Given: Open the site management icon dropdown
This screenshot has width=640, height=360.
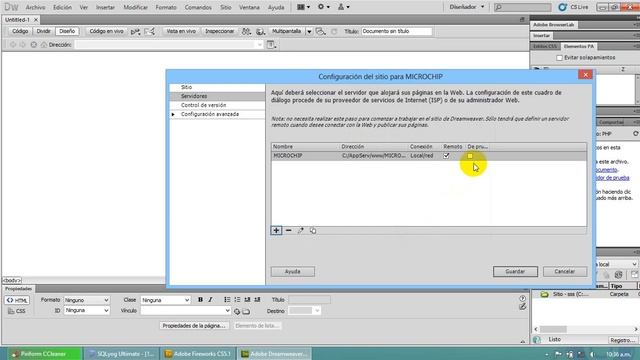Looking at the screenshot, I should click(x=343, y=7).
